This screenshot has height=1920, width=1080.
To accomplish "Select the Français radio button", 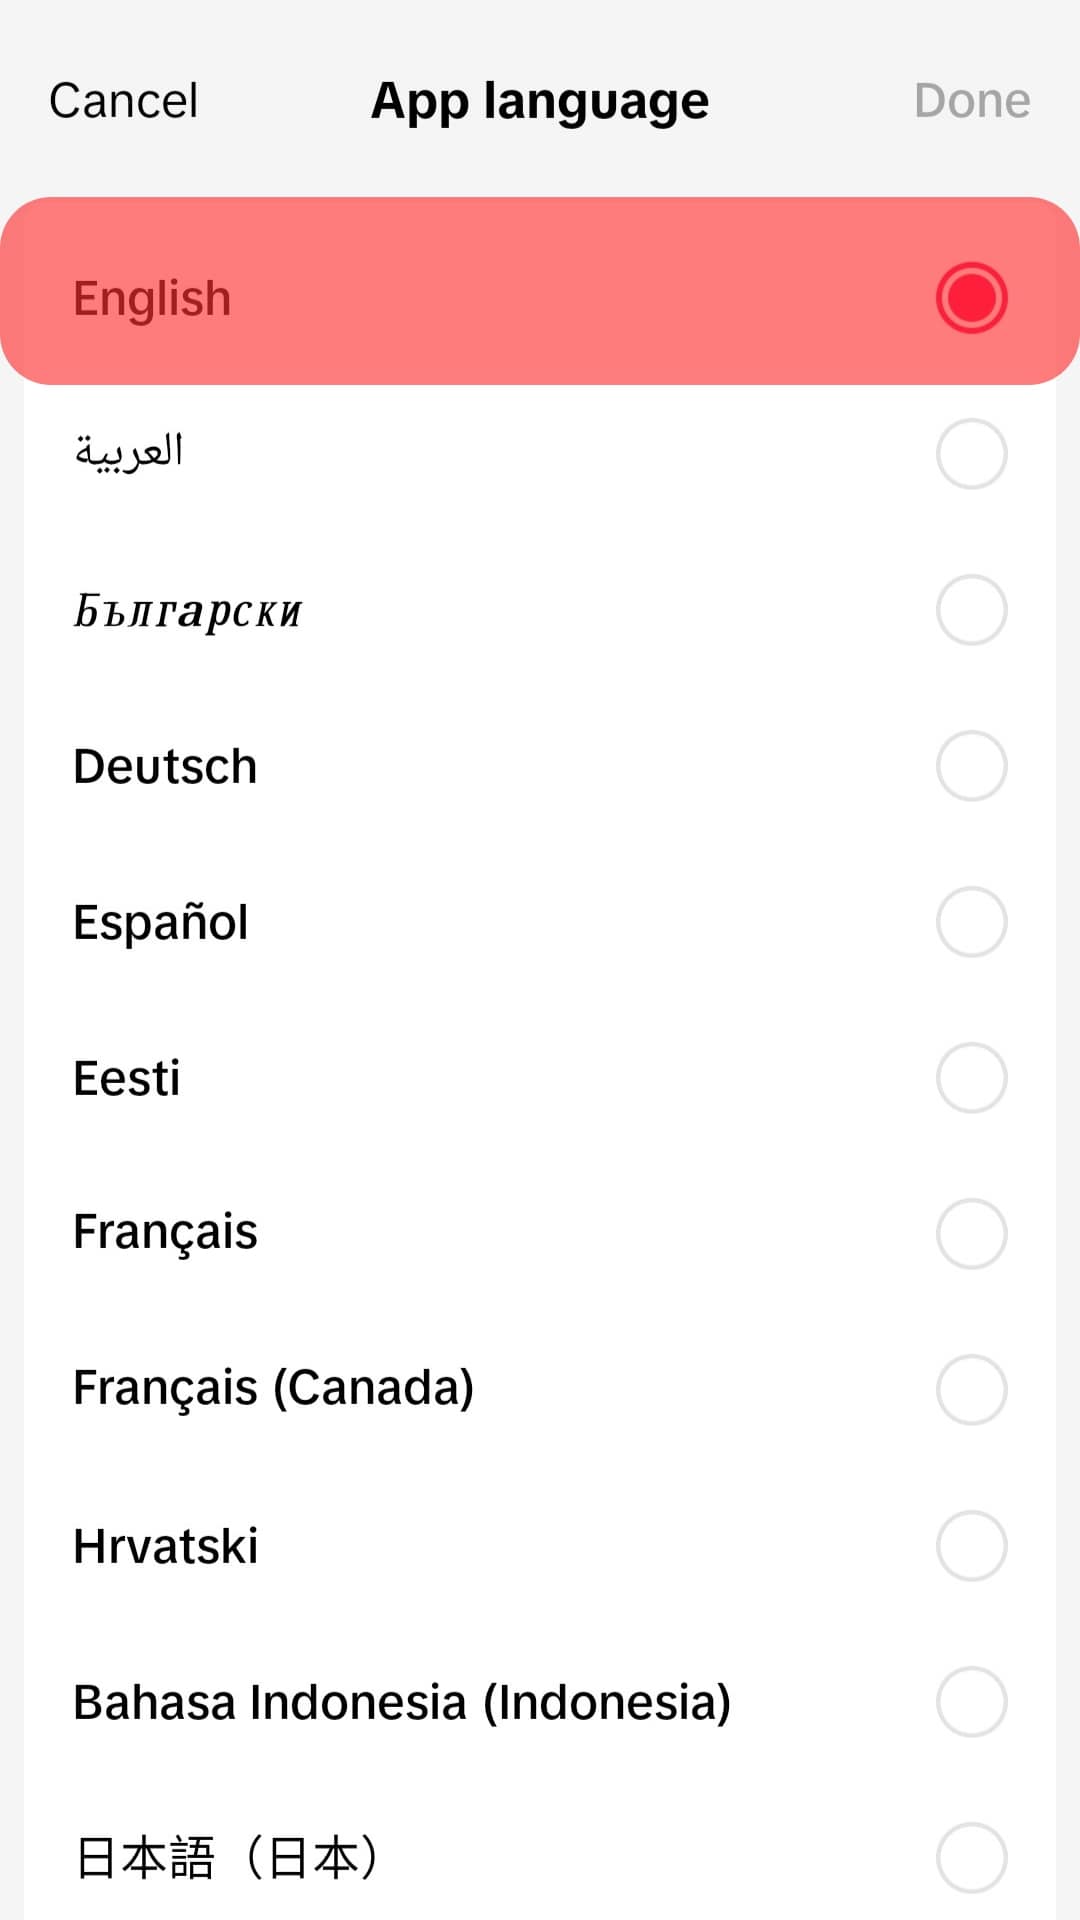I will (x=971, y=1234).
